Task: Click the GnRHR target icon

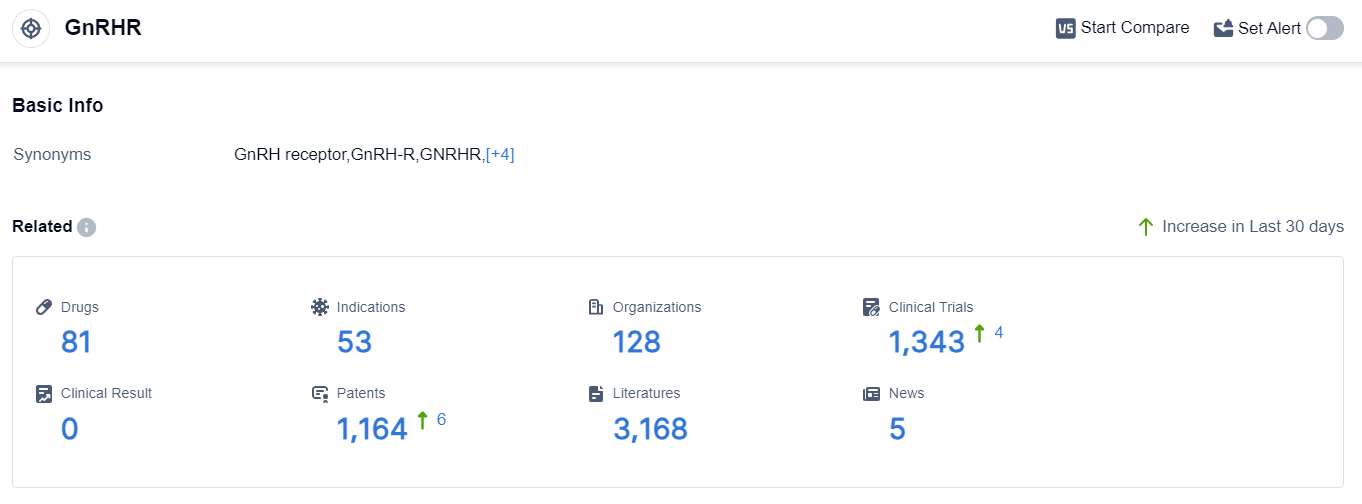Action: [x=31, y=28]
